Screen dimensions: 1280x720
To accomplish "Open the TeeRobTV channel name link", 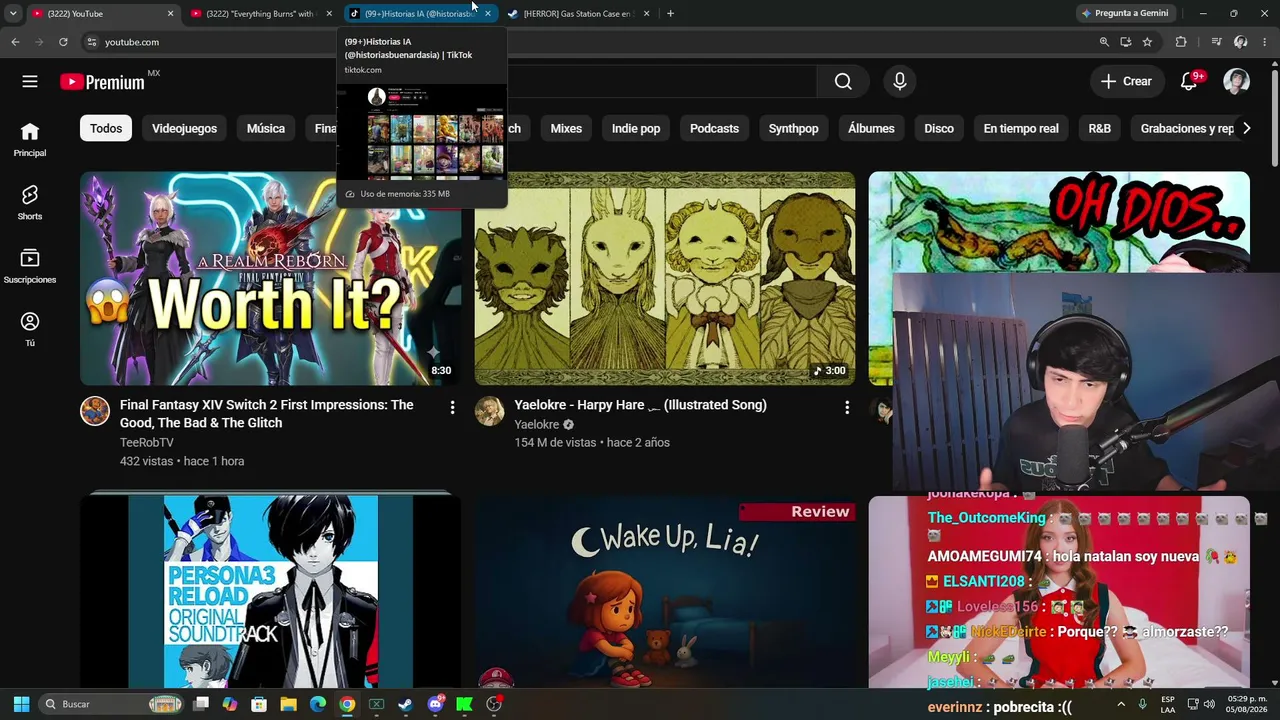I will click(147, 443).
